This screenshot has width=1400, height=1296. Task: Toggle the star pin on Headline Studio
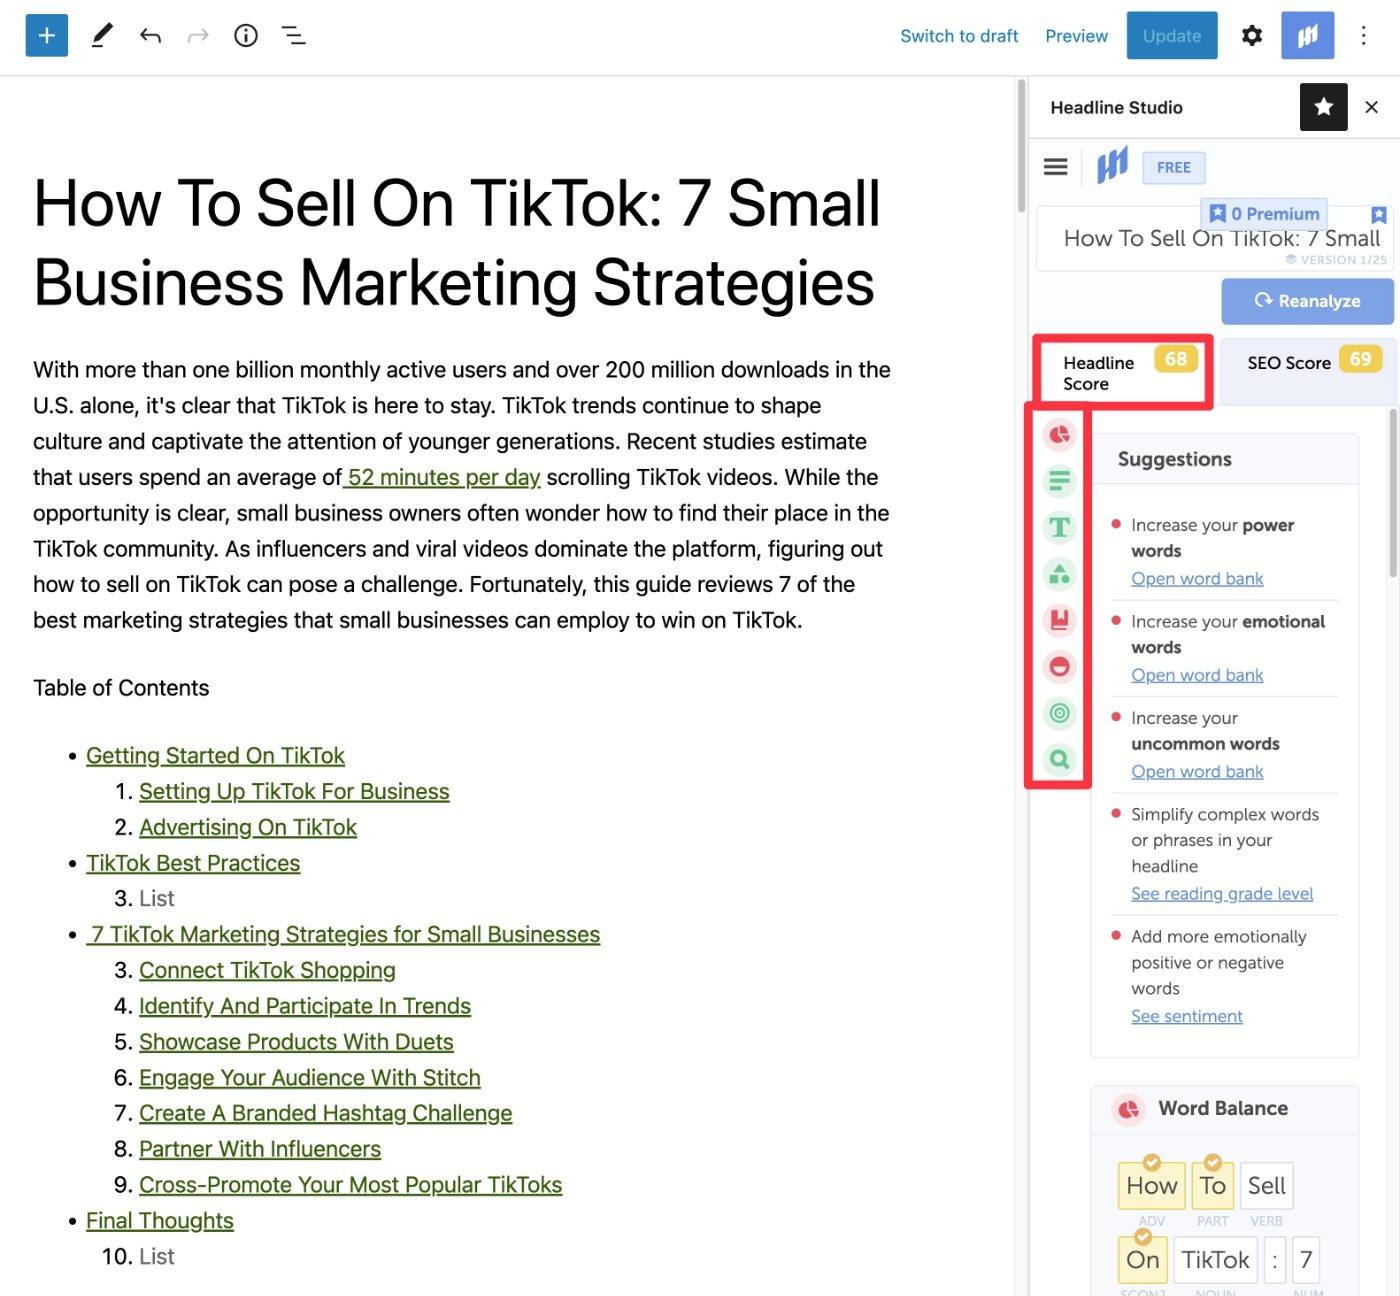1324,107
